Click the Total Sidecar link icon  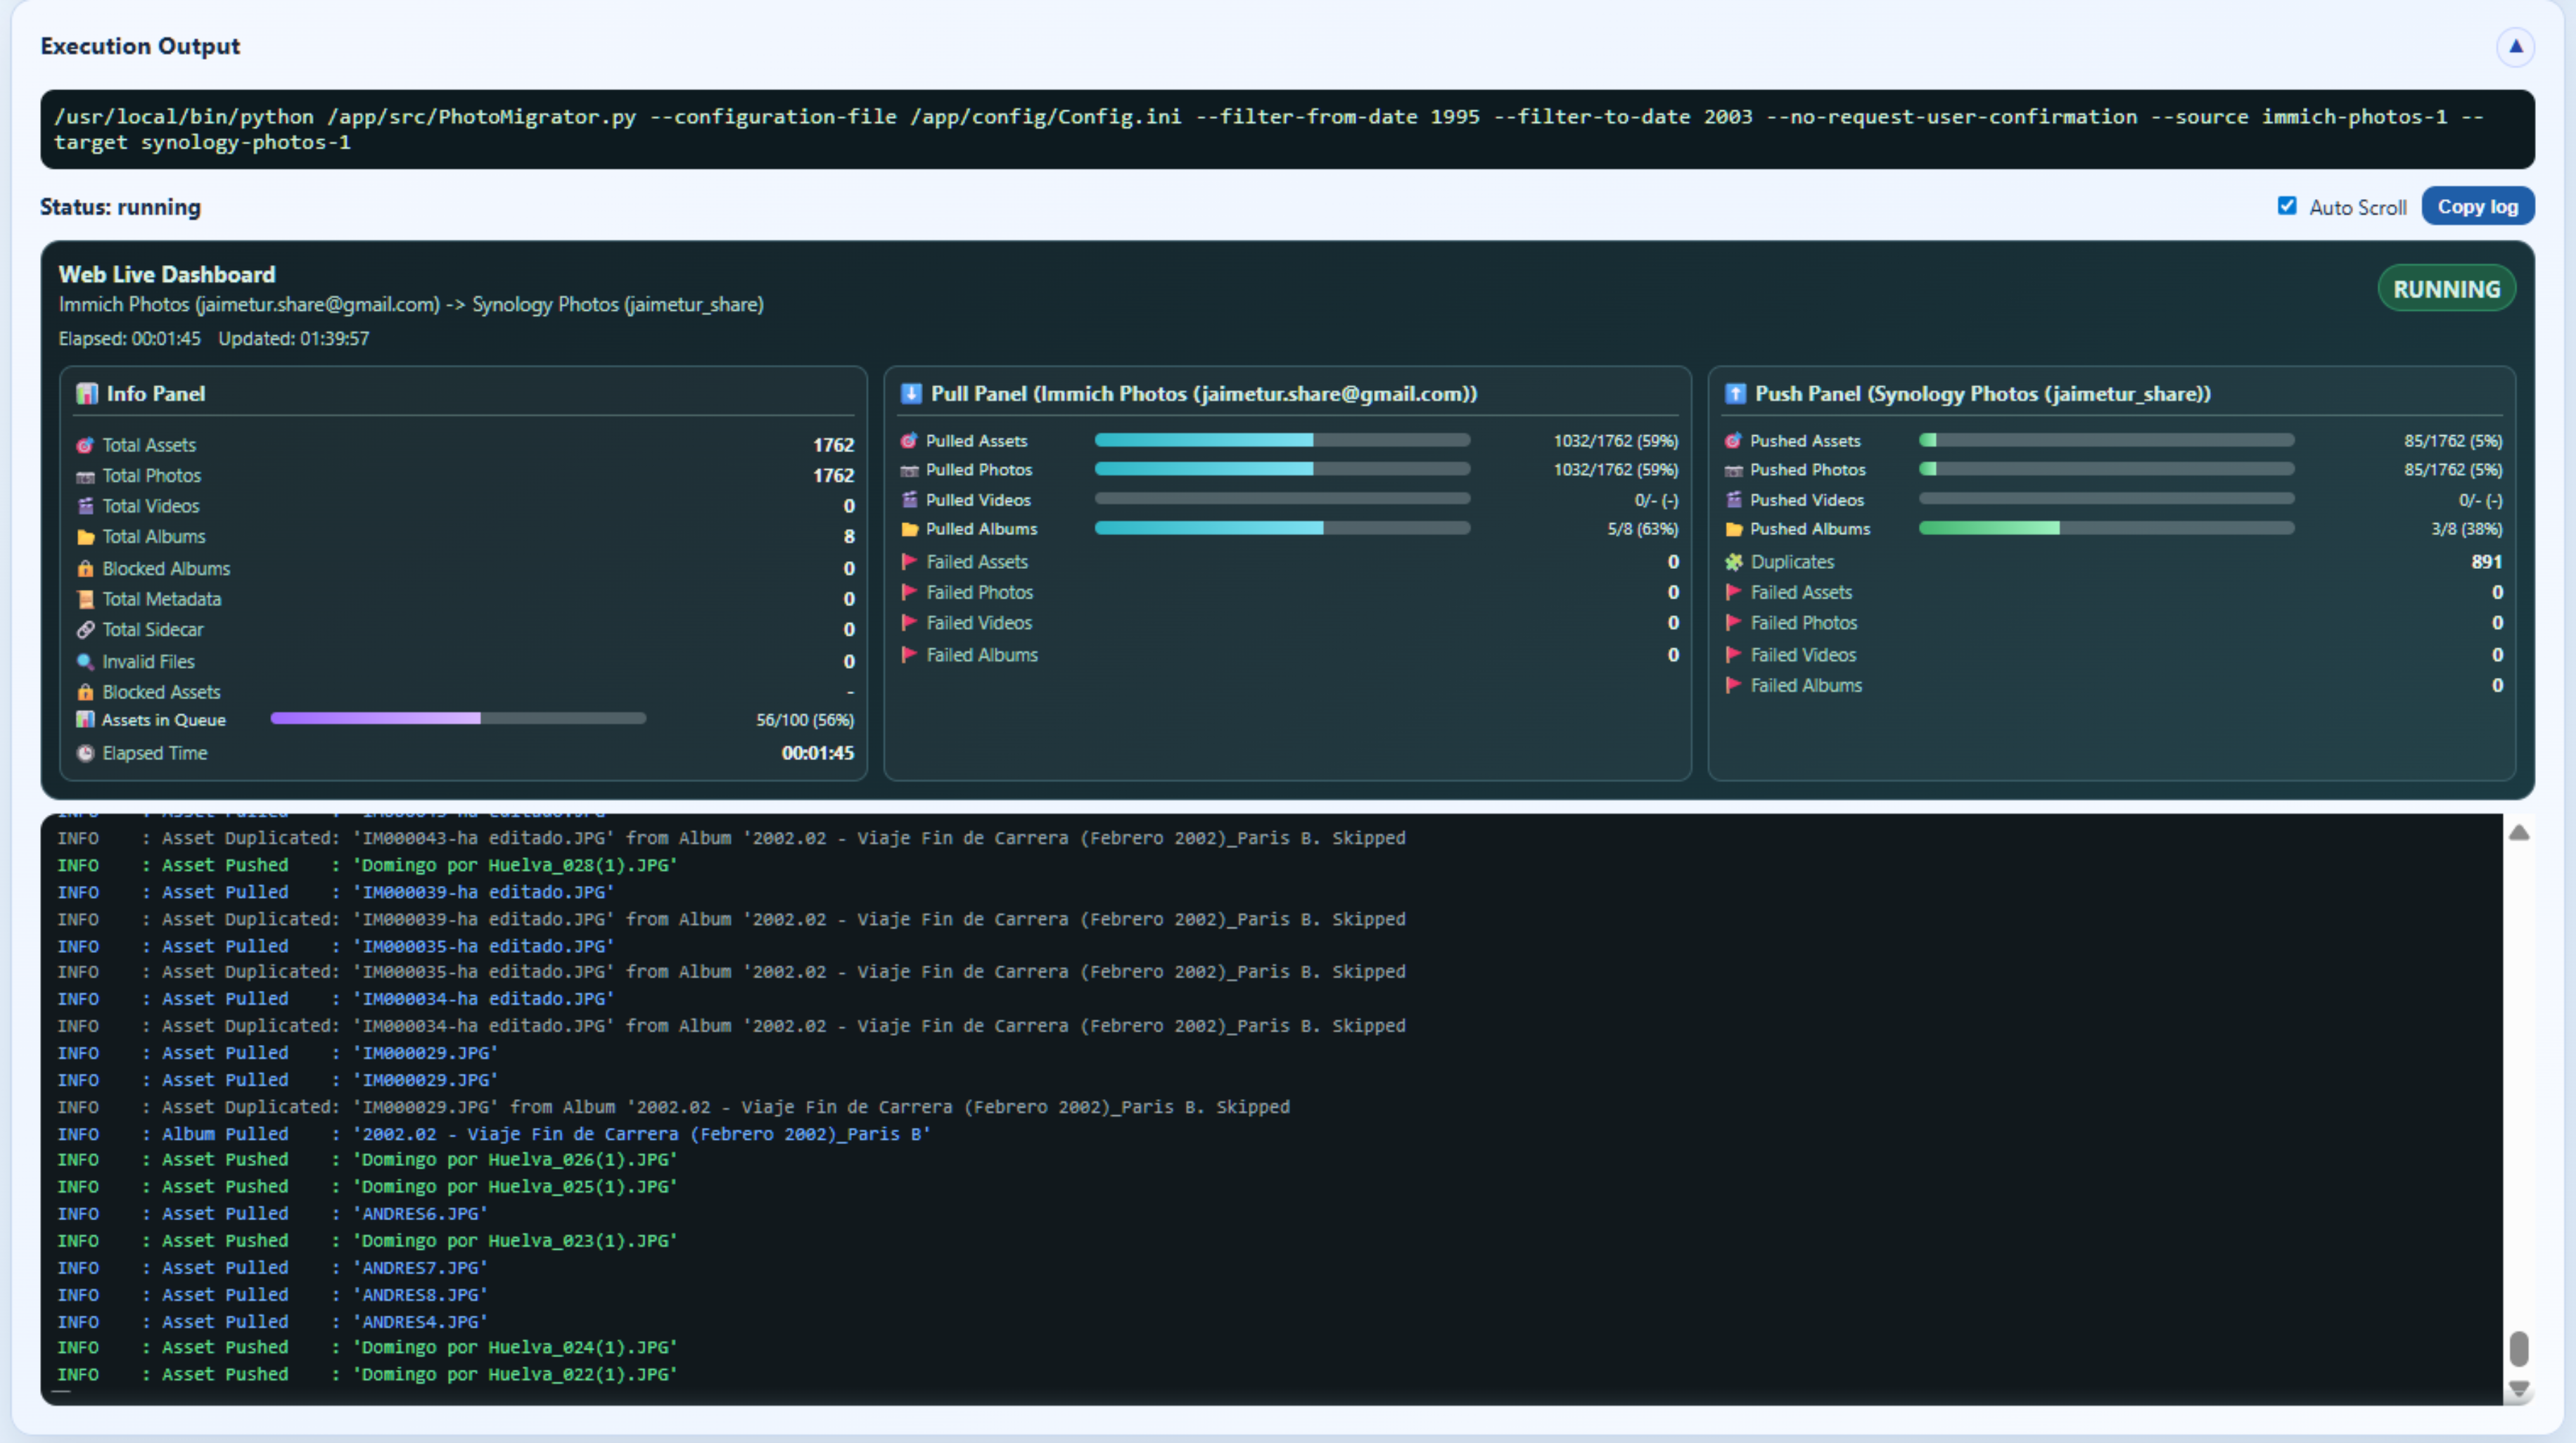[86, 629]
